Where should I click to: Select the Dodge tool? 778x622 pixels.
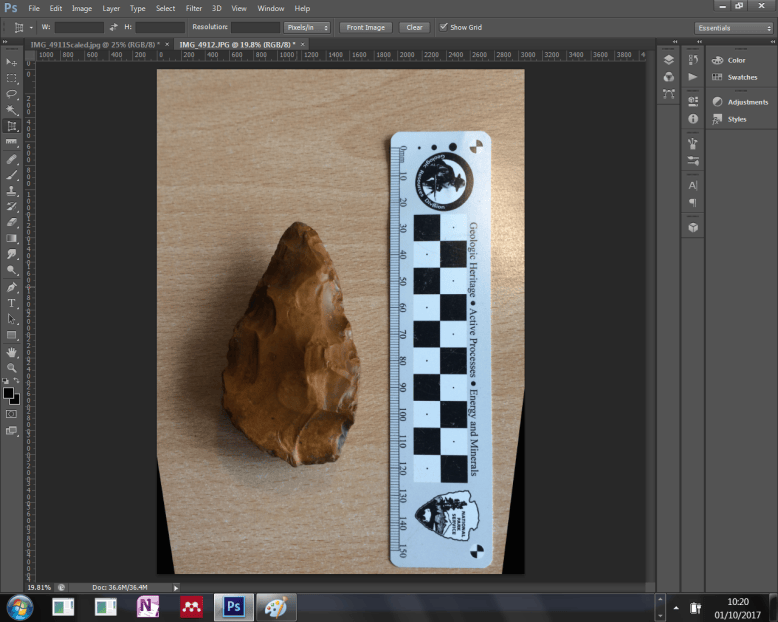tap(11, 270)
